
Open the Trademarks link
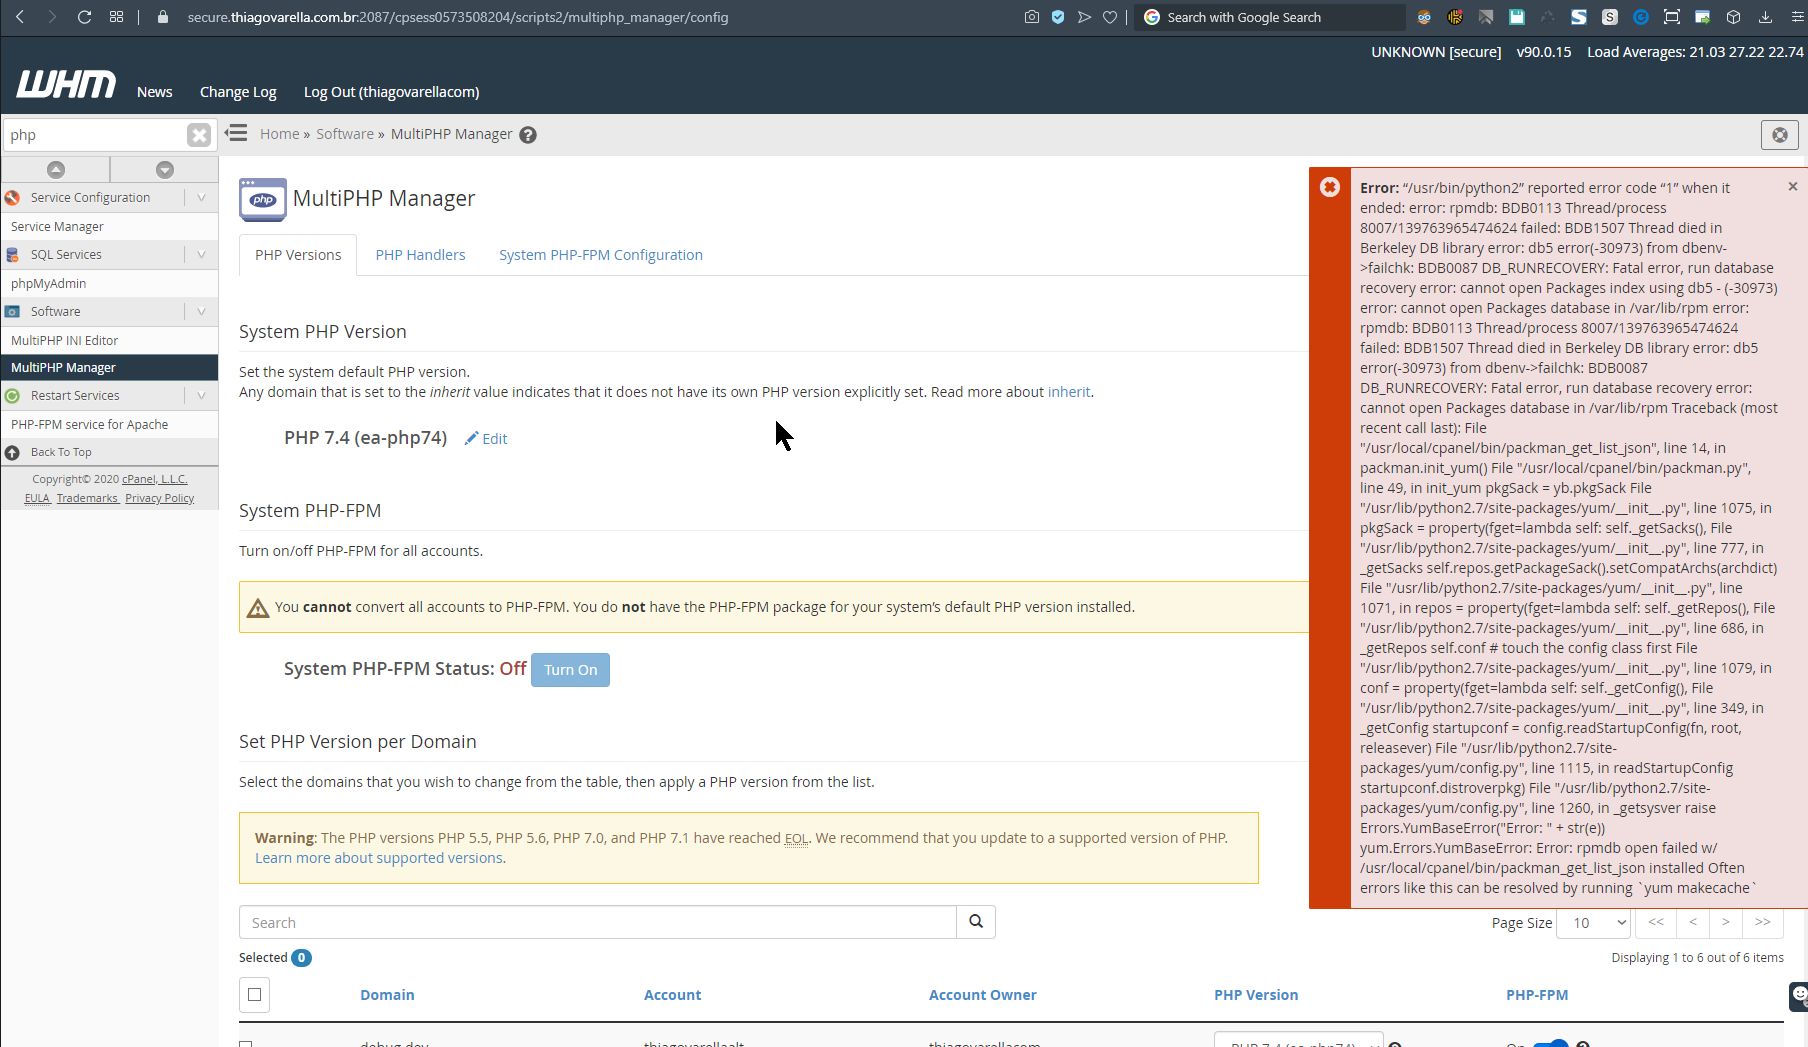(87, 498)
